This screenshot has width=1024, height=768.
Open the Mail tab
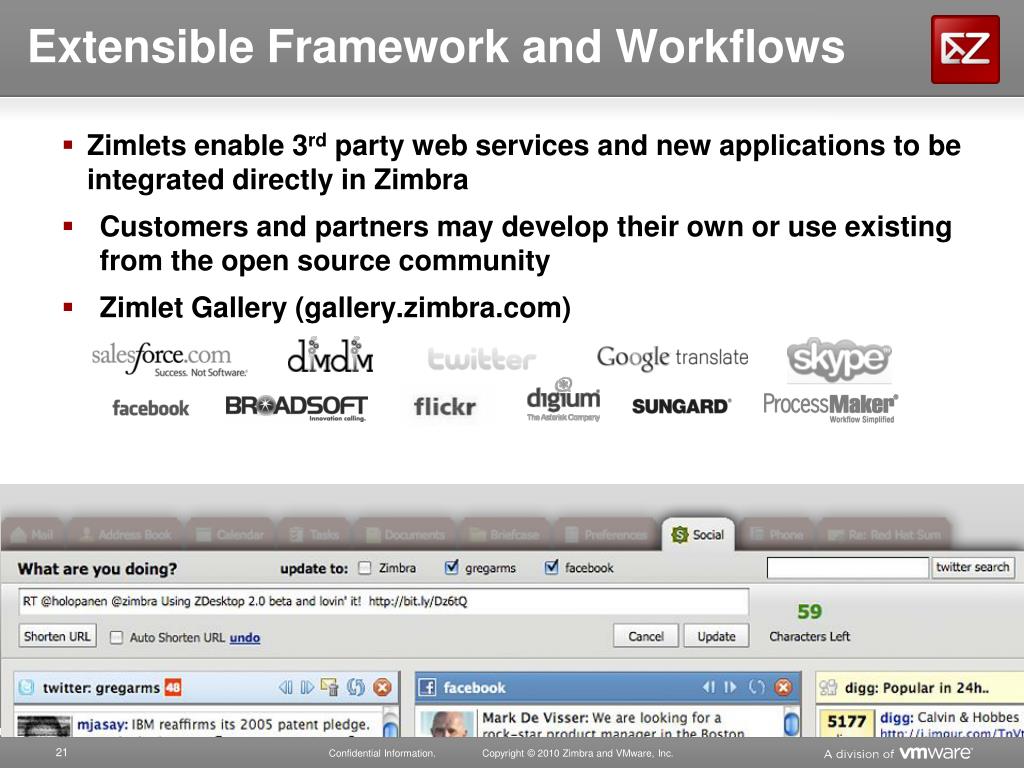33,534
